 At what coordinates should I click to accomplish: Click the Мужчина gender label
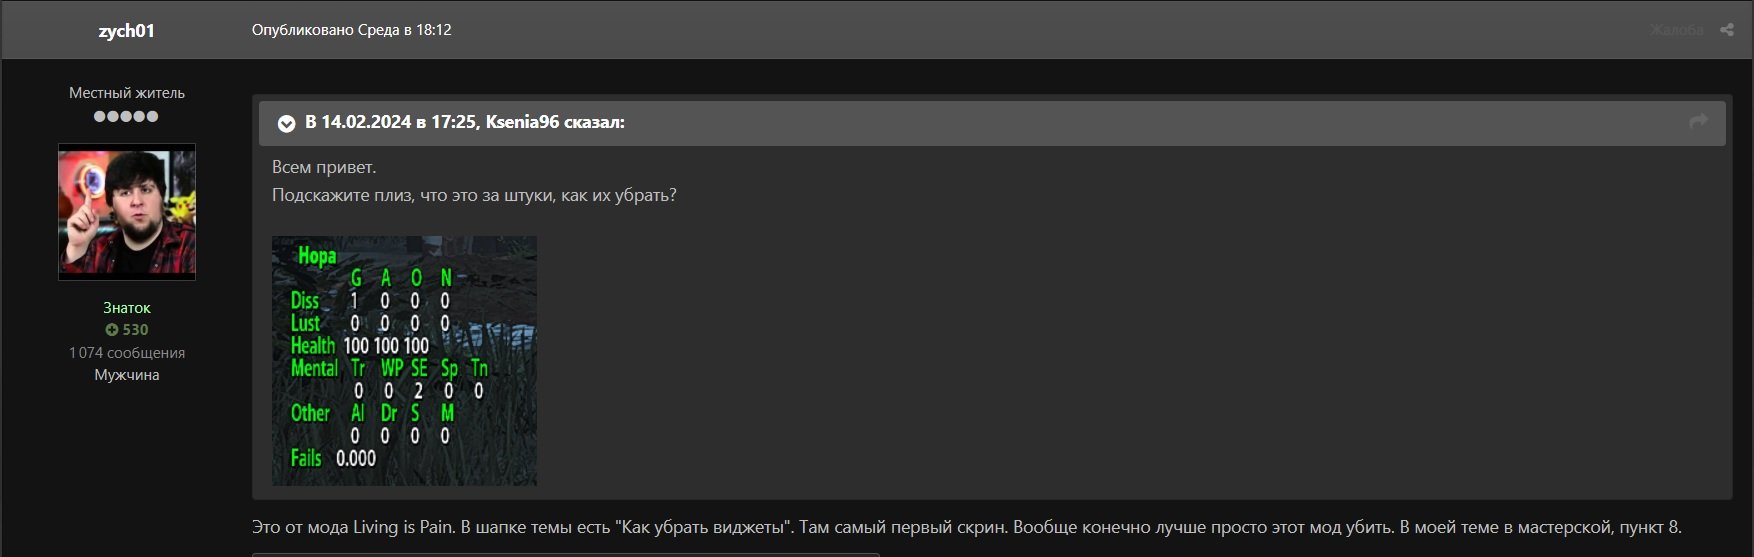(126, 375)
